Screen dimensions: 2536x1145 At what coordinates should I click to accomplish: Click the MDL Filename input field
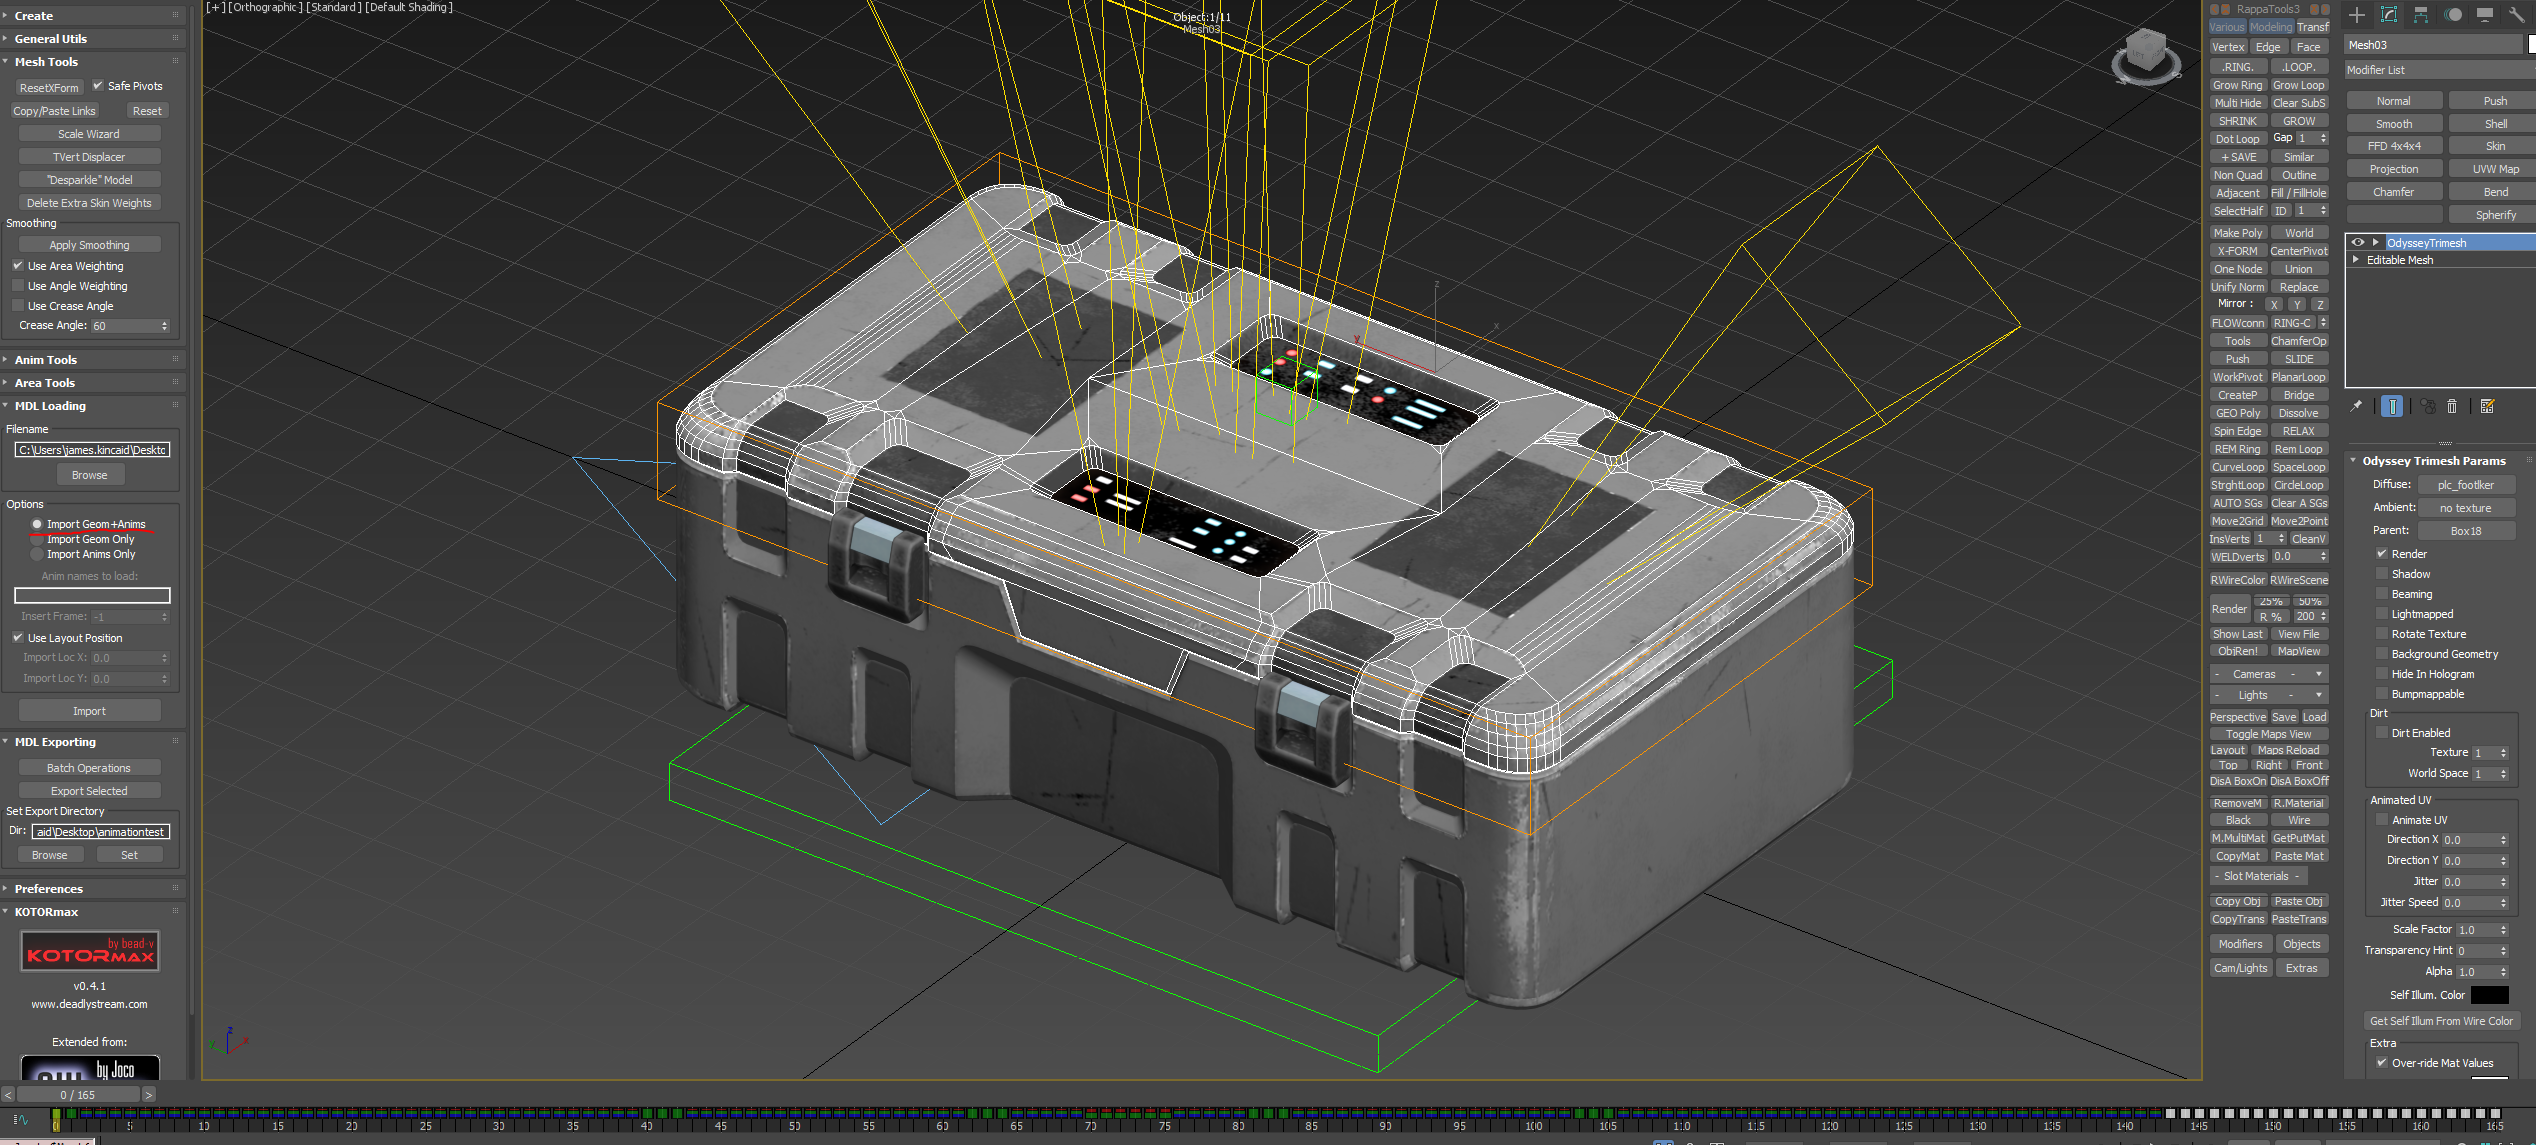click(x=92, y=450)
